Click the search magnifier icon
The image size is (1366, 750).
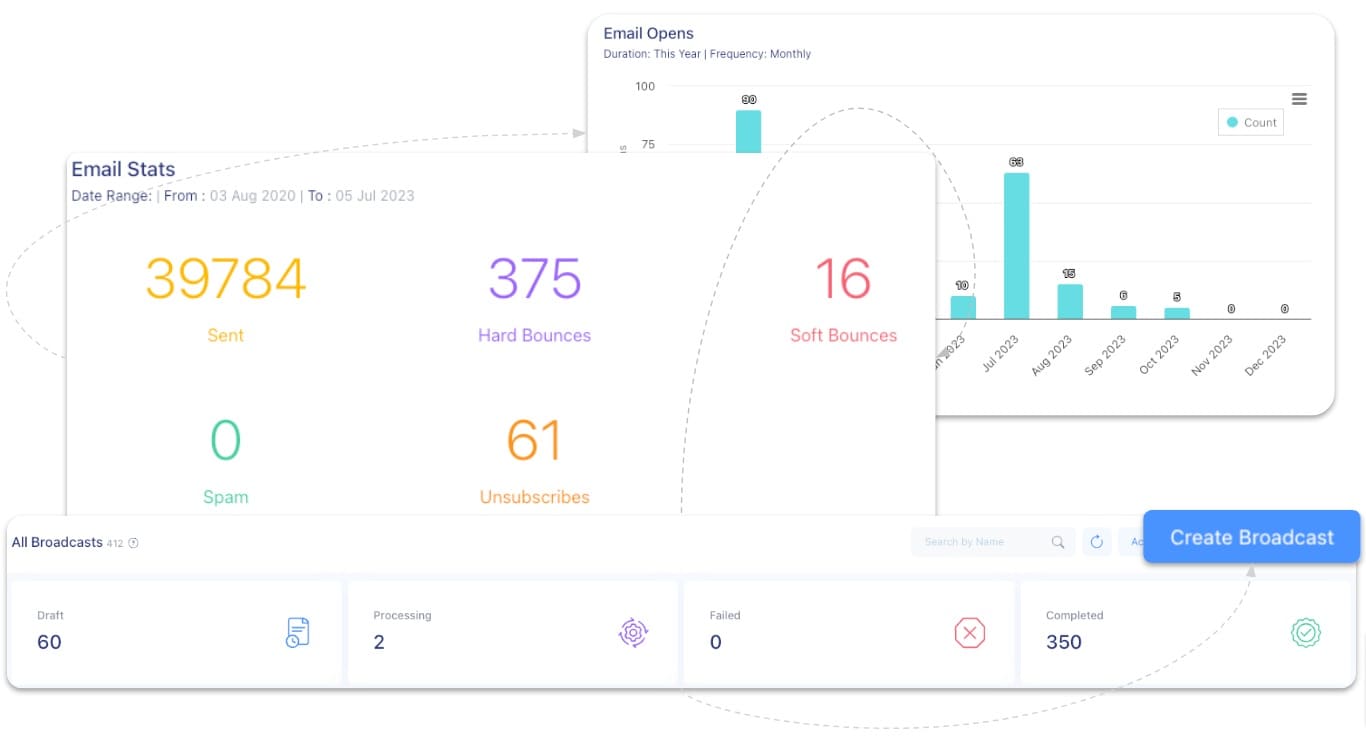tap(1058, 541)
